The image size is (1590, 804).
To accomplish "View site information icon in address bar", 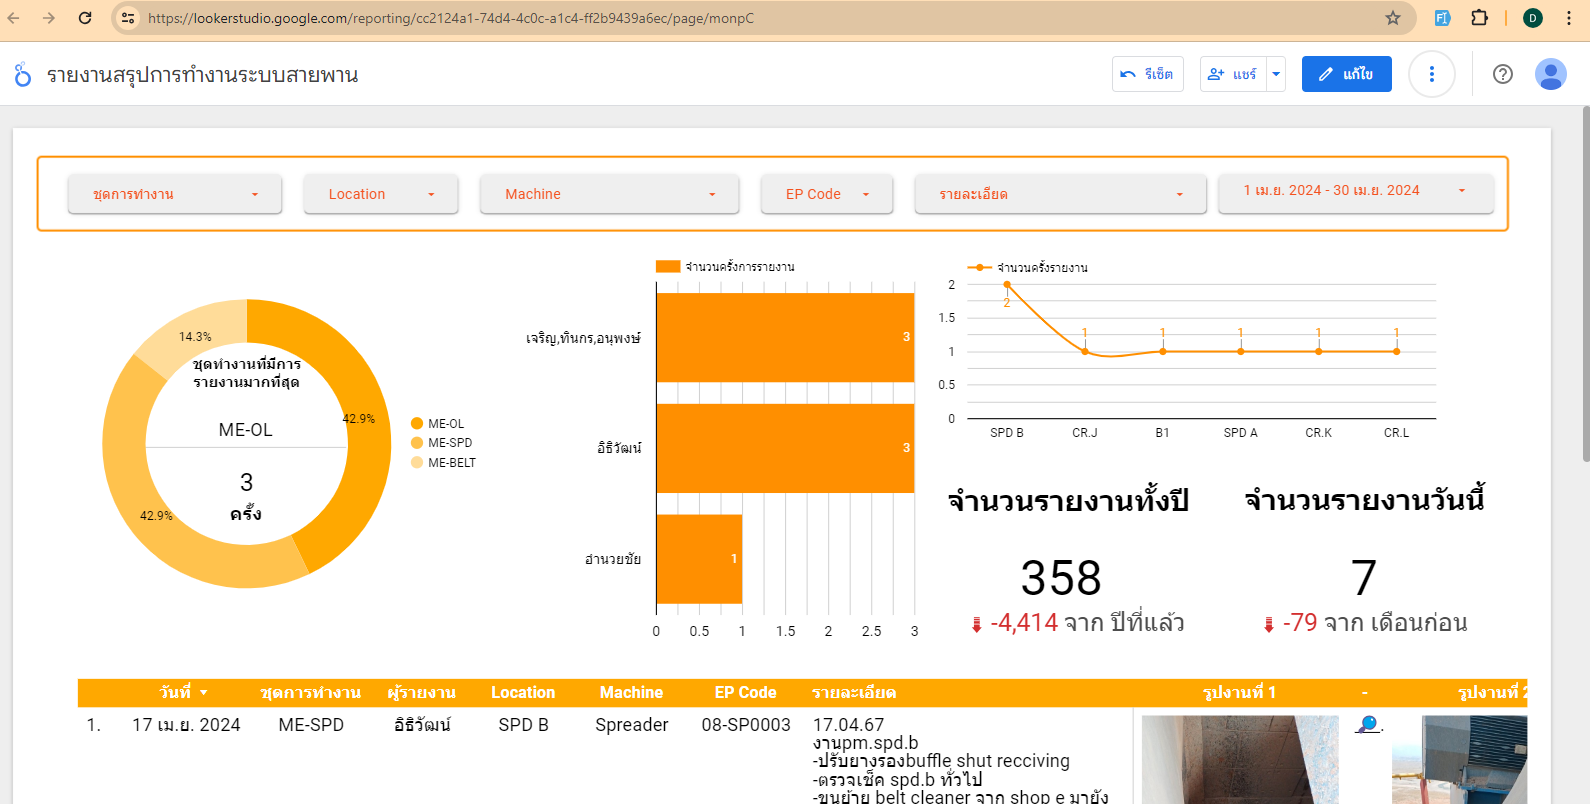I will (x=128, y=18).
